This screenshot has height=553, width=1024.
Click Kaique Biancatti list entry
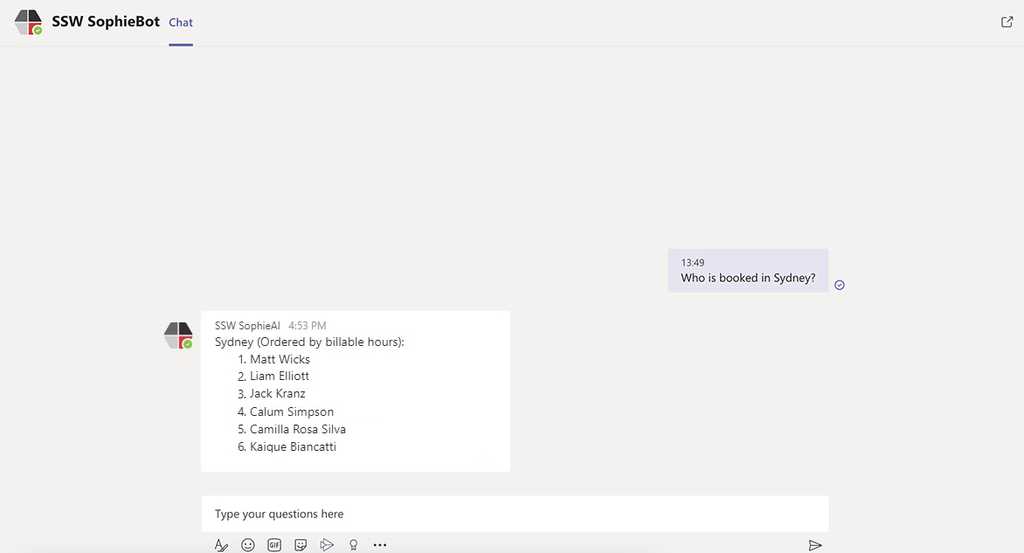tap(293, 447)
